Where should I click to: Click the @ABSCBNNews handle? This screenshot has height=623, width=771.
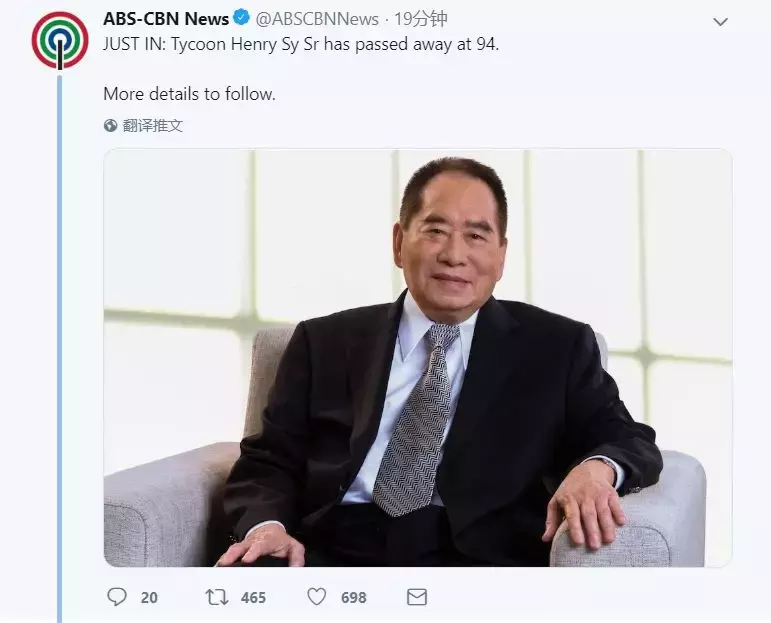click(317, 19)
